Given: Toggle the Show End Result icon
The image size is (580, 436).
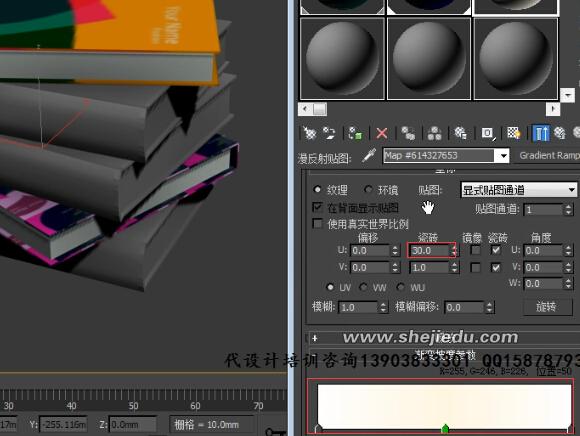Looking at the screenshot, I should coord(540,133).
